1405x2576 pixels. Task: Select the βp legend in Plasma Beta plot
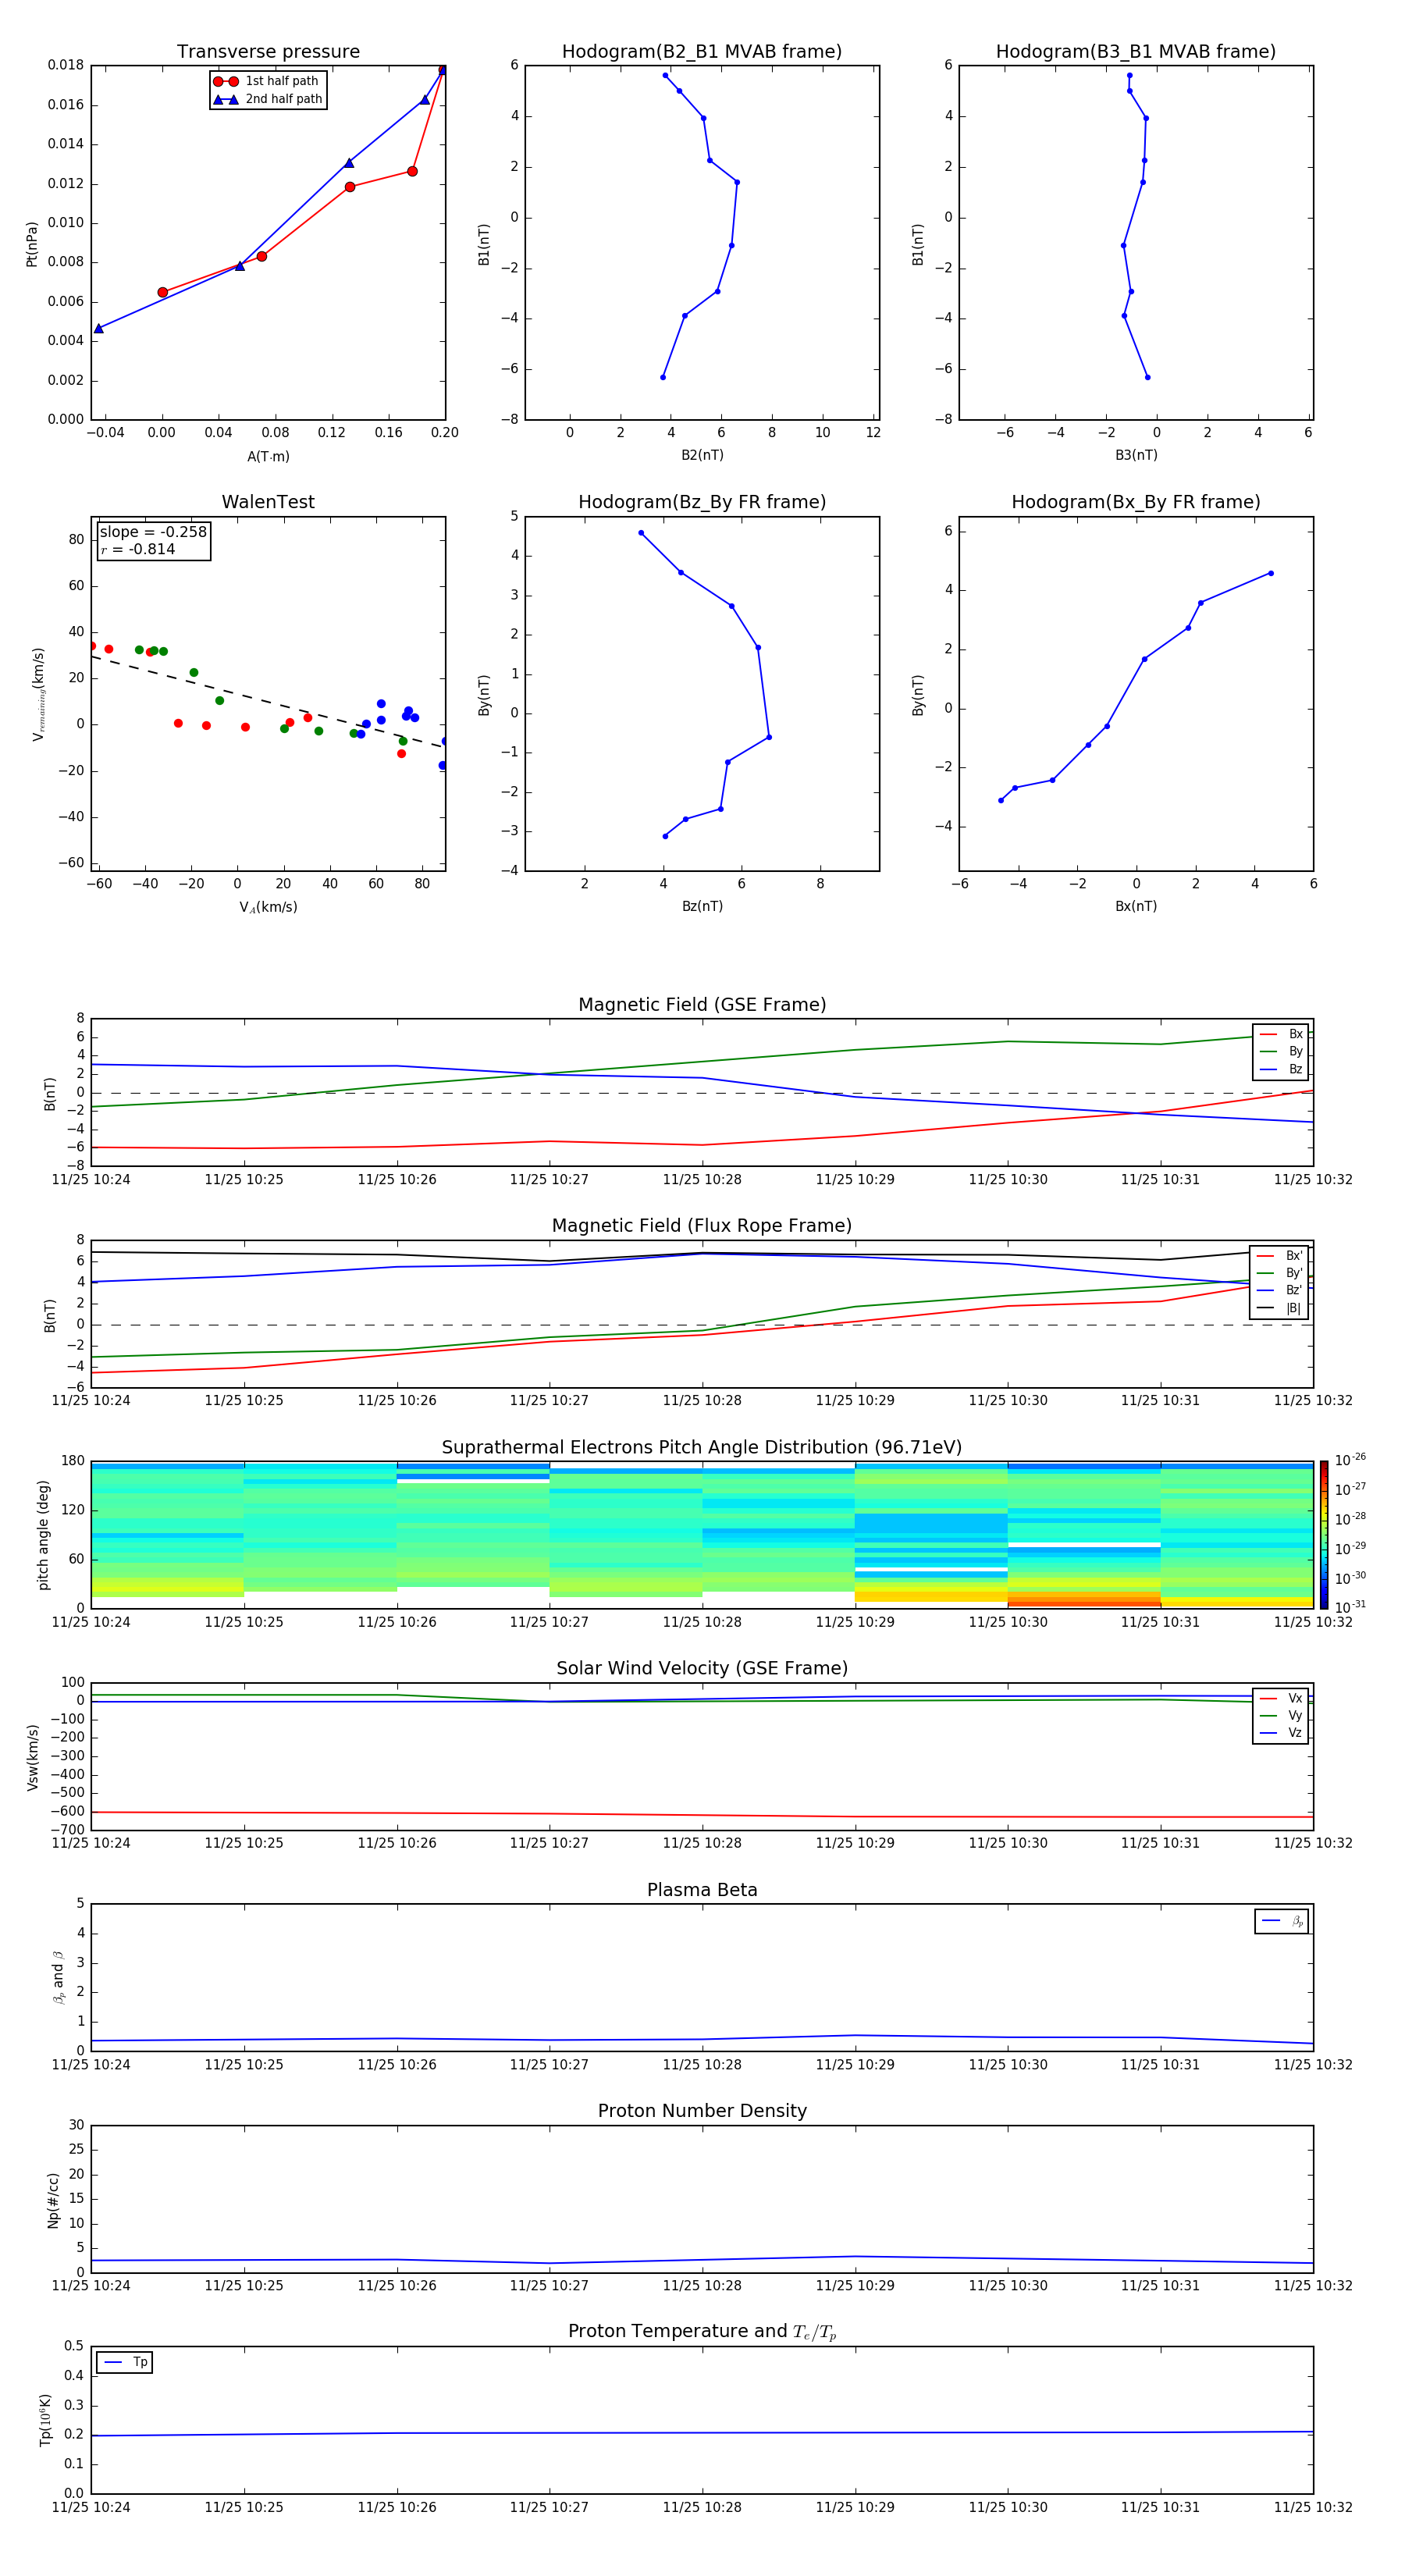click(x=1282, y=1921)
